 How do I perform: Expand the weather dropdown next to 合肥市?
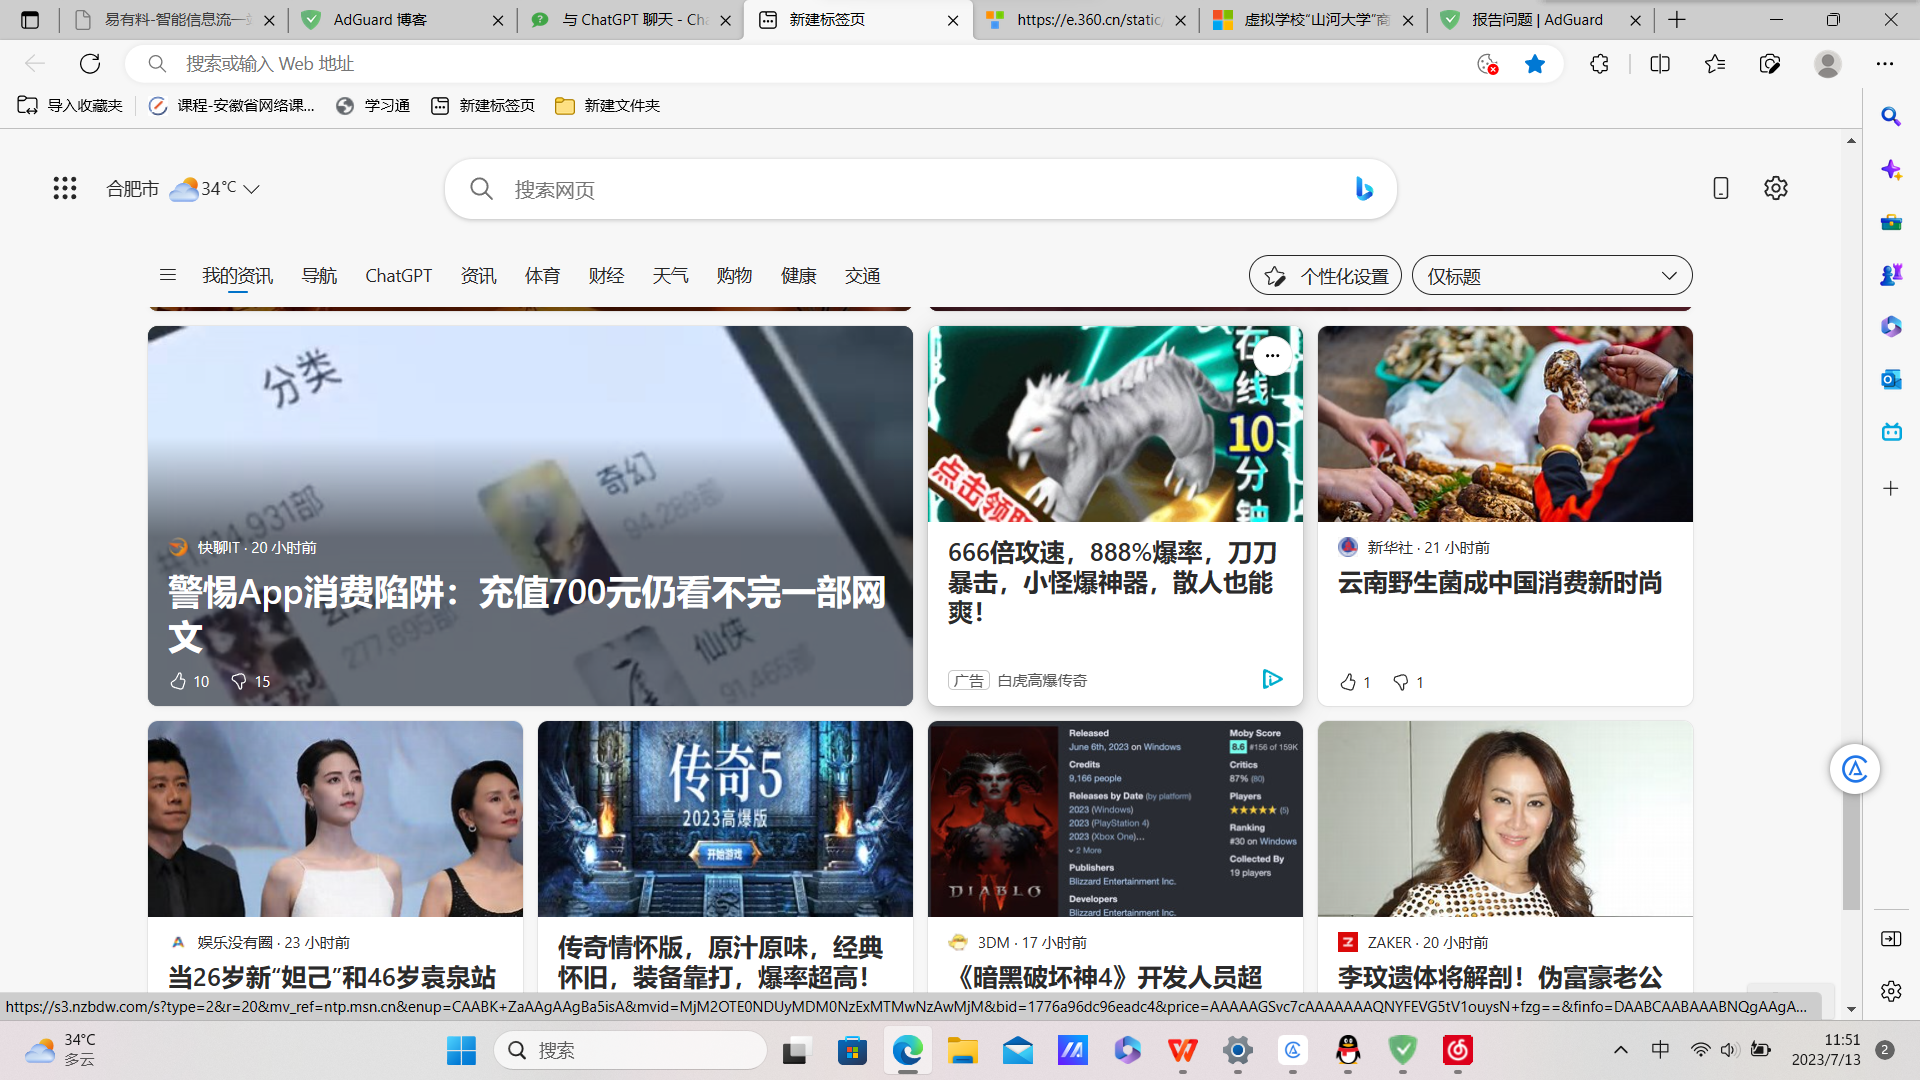(x=253, y=188)
